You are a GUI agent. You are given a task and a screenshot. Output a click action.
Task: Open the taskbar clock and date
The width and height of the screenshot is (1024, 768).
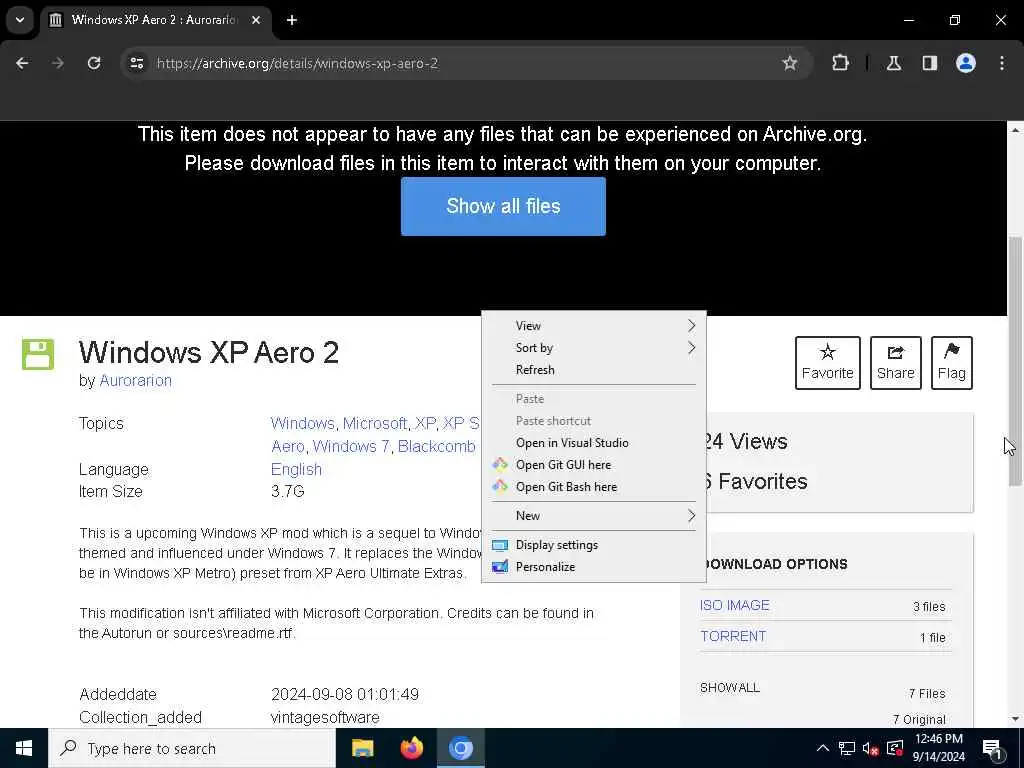pyautogui.click(x=938, y=748)
